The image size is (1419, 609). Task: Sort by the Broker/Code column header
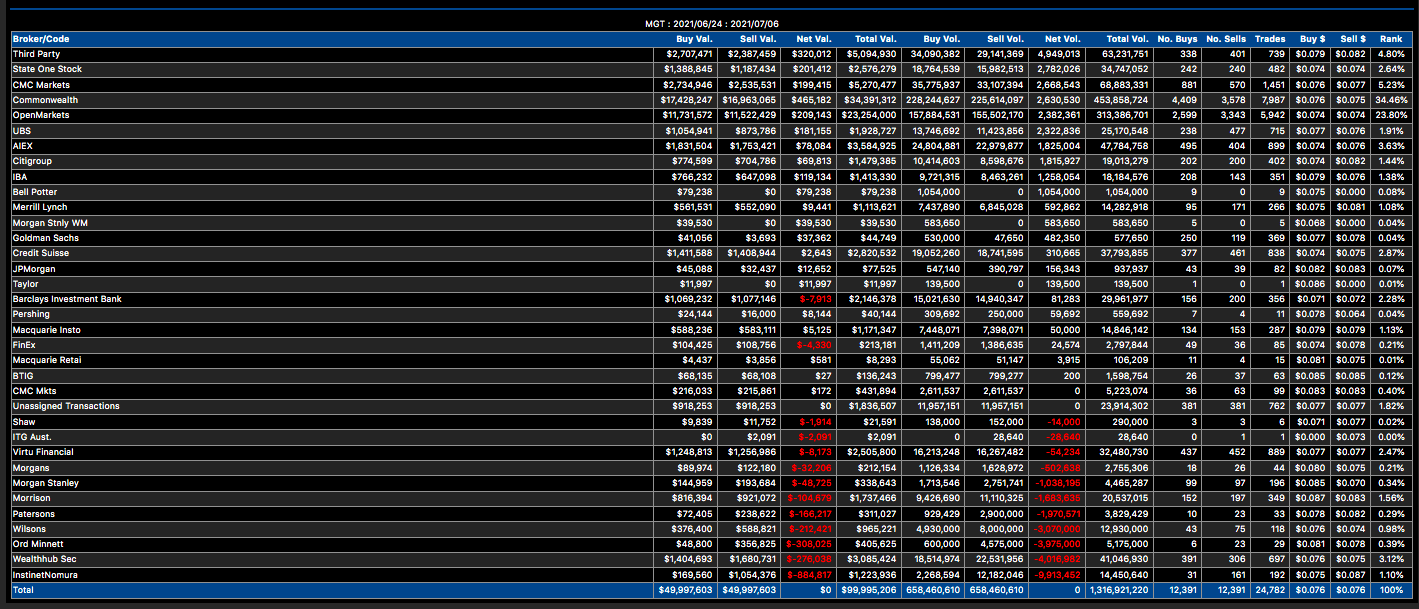(x=41, y=39)
